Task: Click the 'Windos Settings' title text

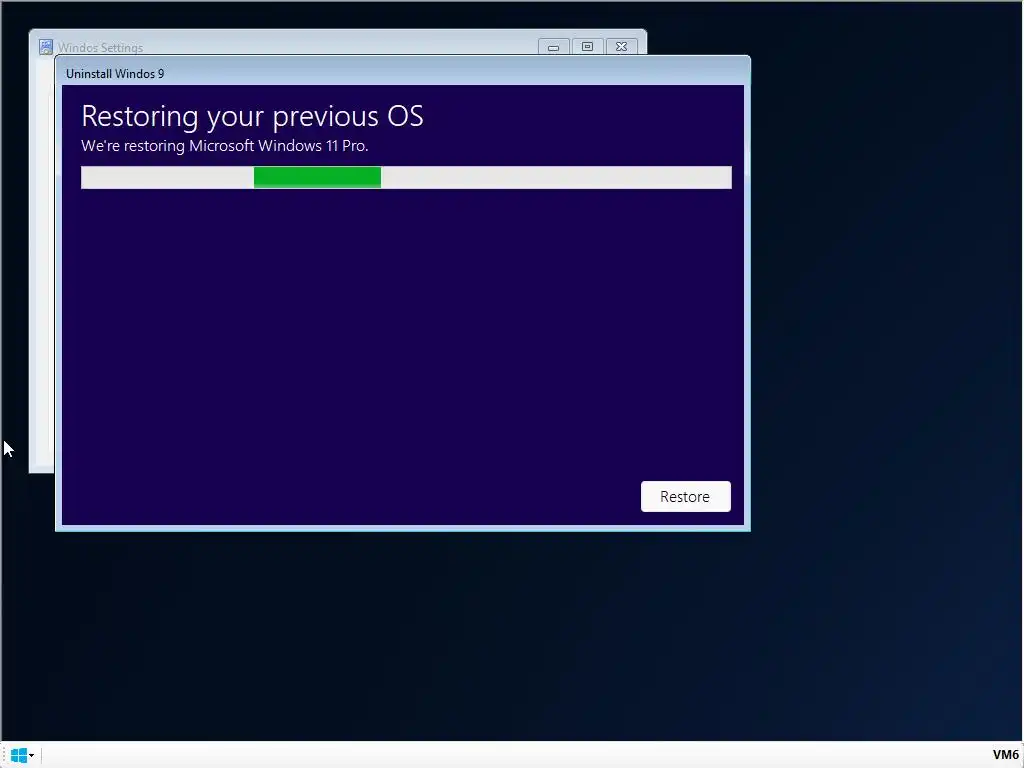Action: coord(101,48)
